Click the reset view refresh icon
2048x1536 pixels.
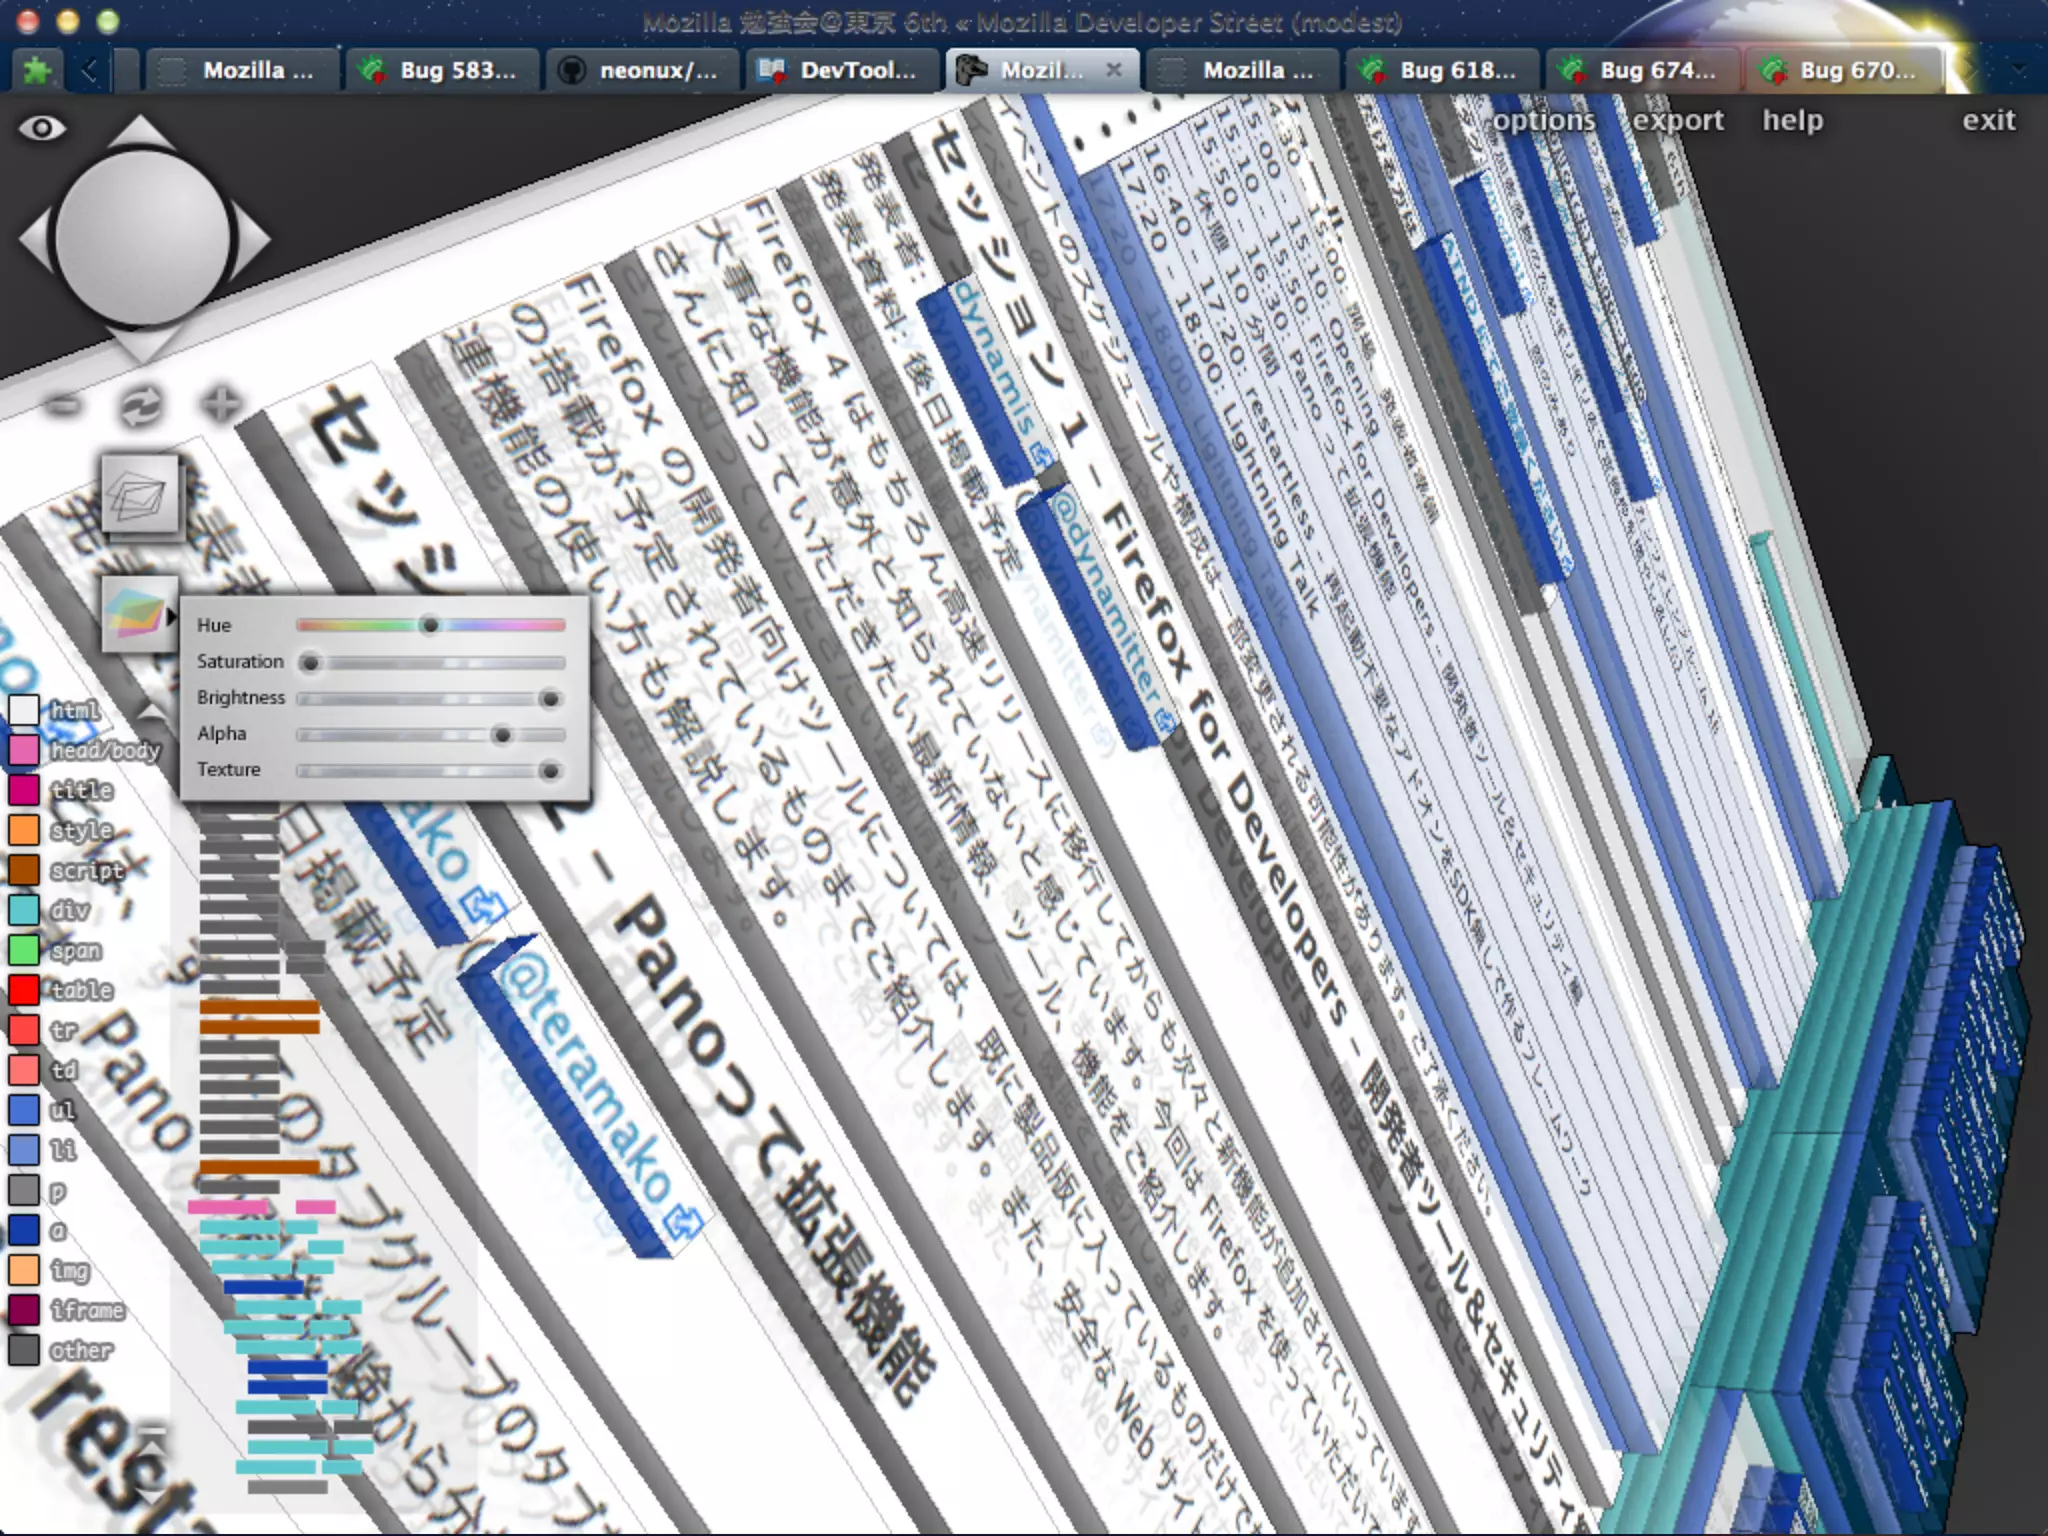click(141, 406)
